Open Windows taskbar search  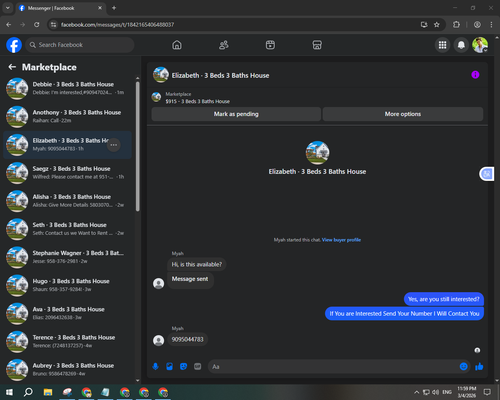click(28, 392)
